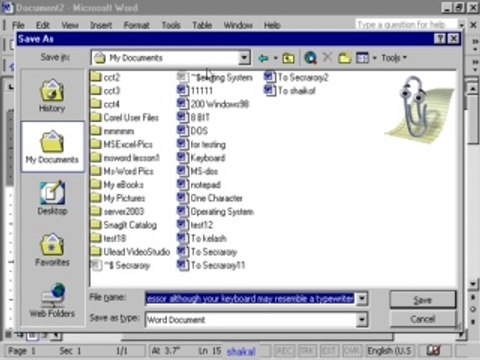This screenshot has height=360, width=480.
Task: Select the server2003 folder
Action: click(x=118, y=211)
